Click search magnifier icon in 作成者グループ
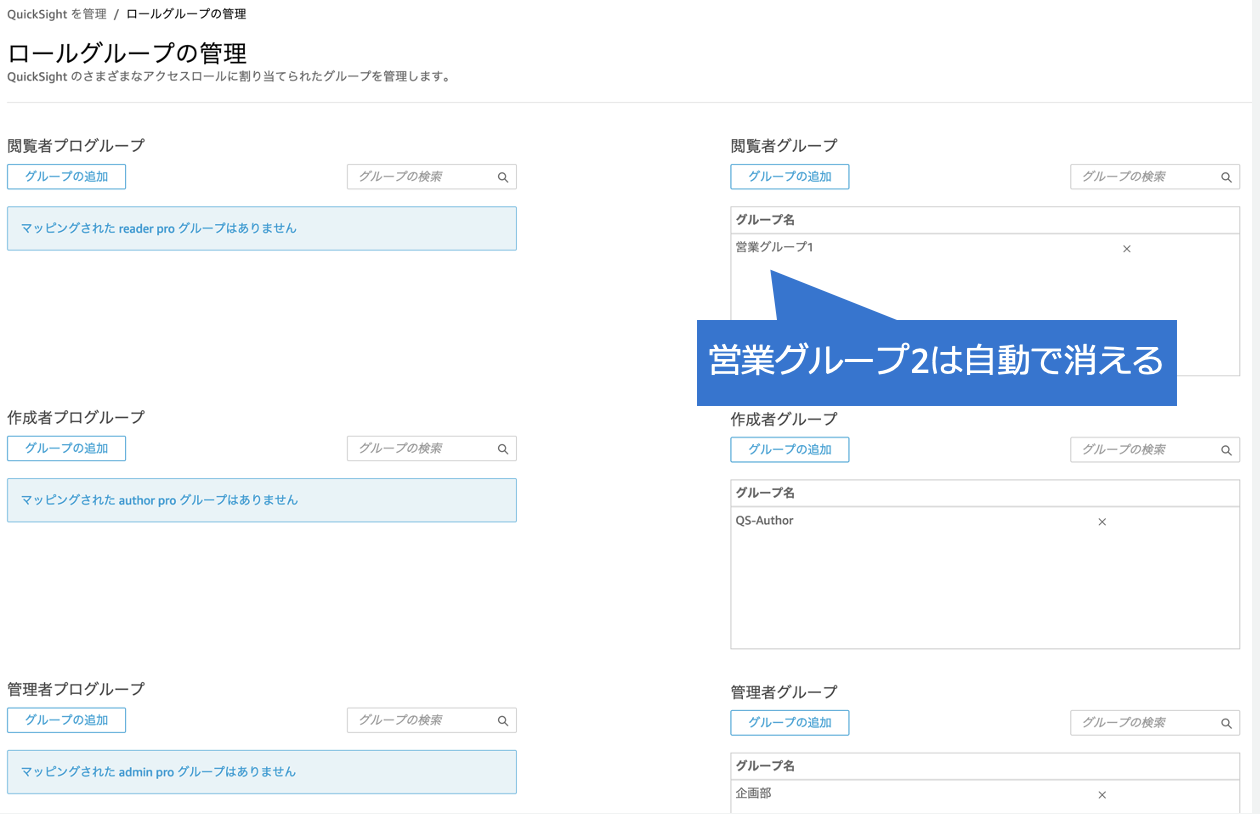Screen dimensions: 1260x814 (1226, 451)
